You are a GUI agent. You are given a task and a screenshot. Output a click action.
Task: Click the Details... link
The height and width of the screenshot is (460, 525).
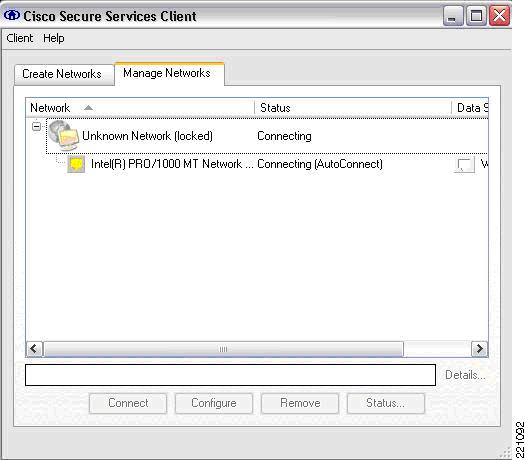coord(465,375)
